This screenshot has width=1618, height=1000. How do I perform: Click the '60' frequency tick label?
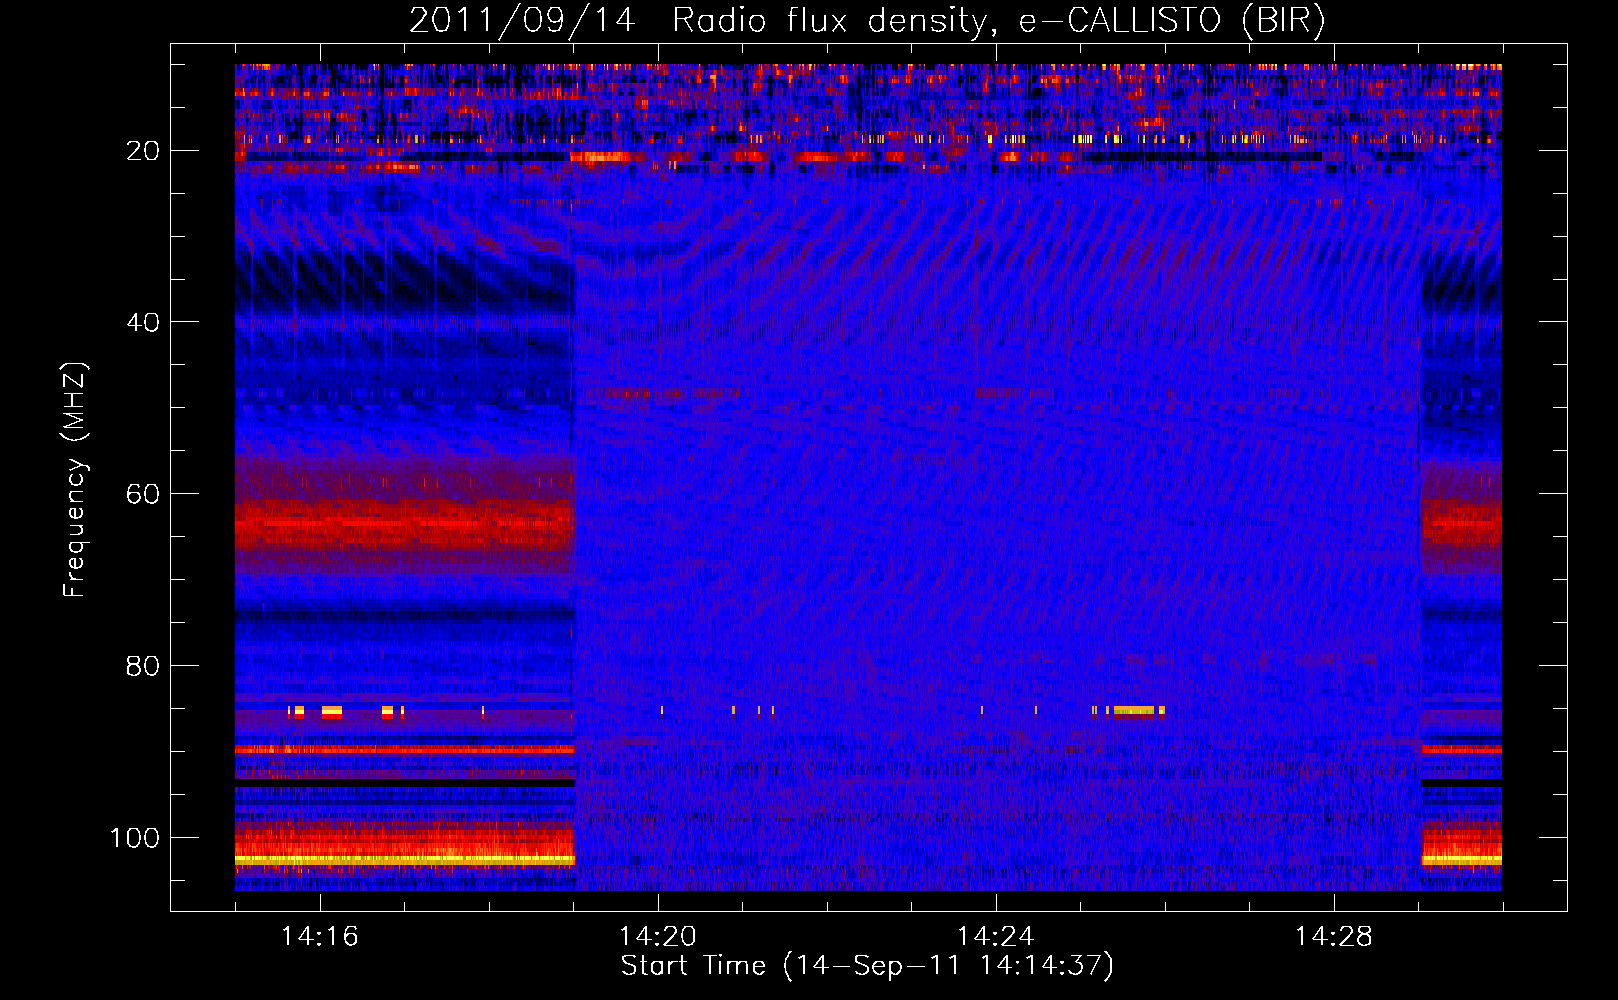[x=143, y=495]
